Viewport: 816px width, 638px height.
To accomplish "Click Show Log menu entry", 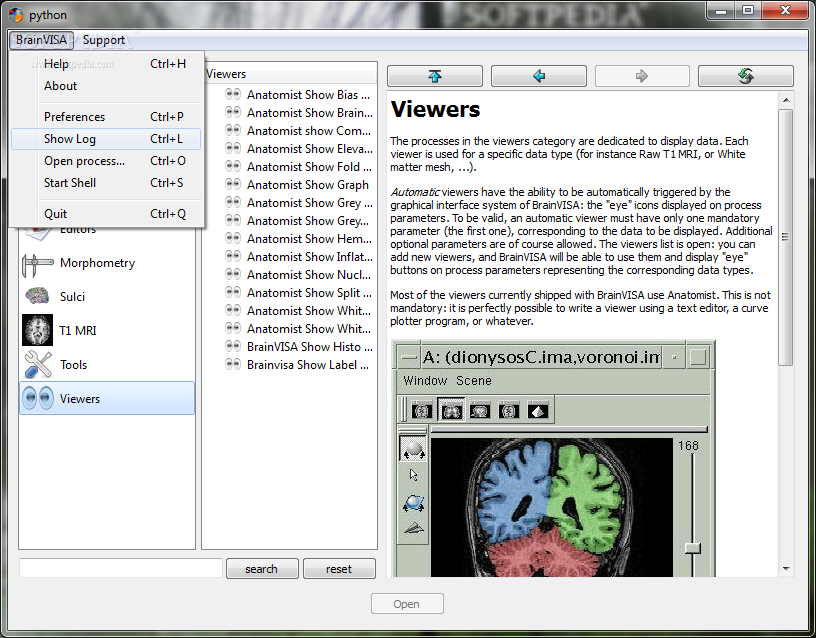I will click(106, 139).
